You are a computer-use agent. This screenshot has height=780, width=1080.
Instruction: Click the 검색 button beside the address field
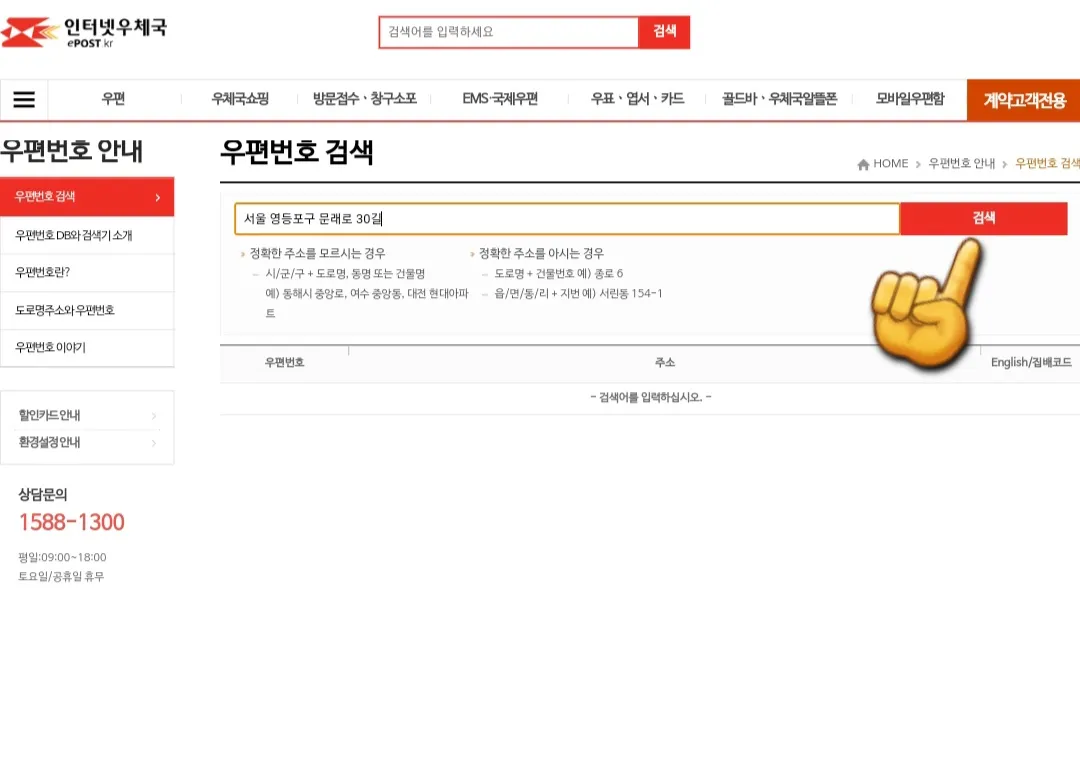point(983,218)
